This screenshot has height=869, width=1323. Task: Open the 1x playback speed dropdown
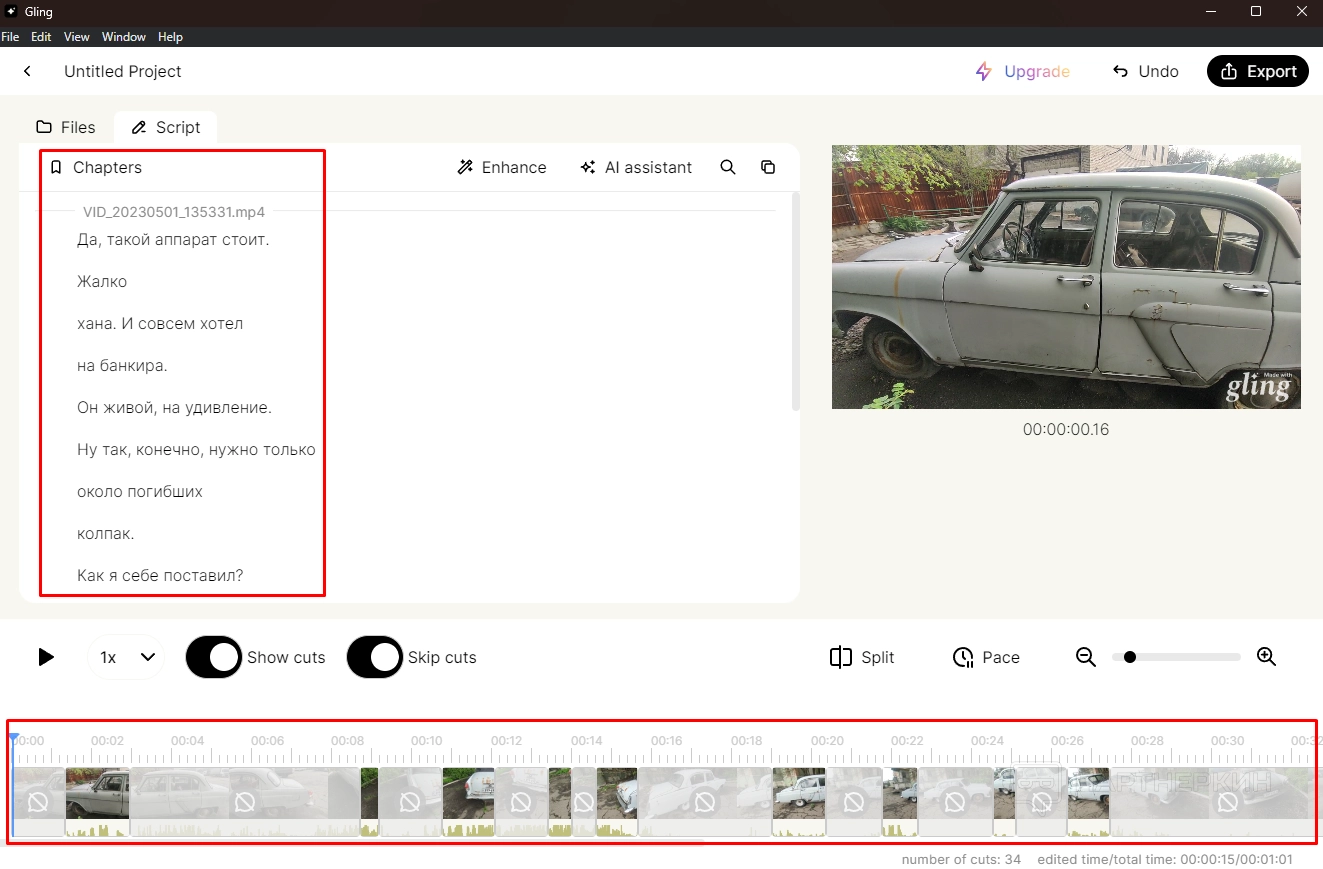click(x=127, y=657)
